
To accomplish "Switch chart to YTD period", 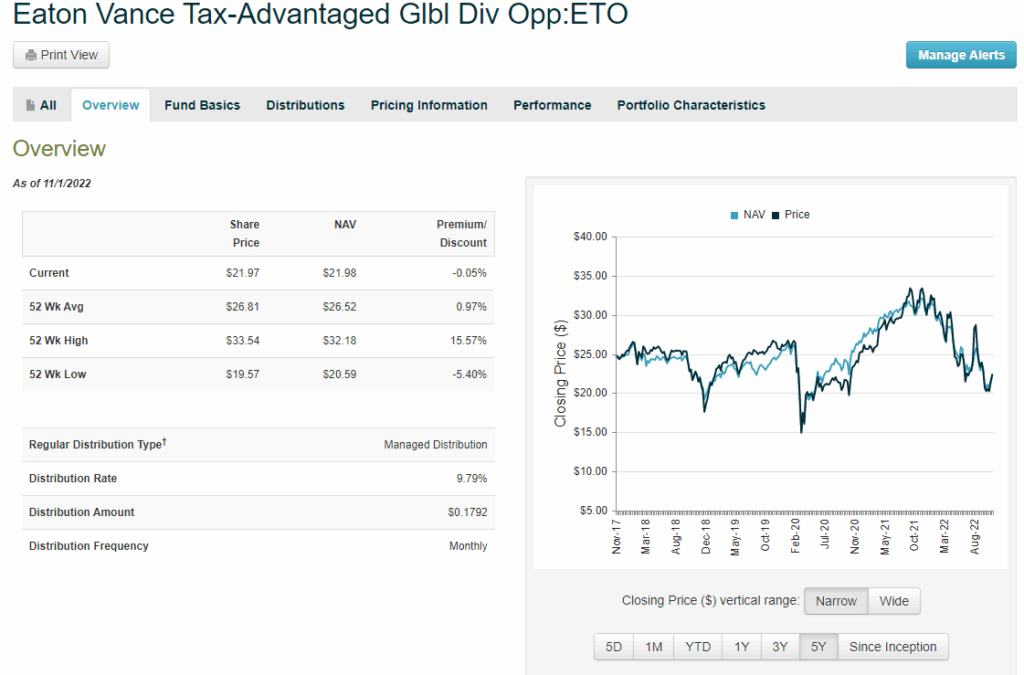I will pyautogui.click(x=698, y=647).
